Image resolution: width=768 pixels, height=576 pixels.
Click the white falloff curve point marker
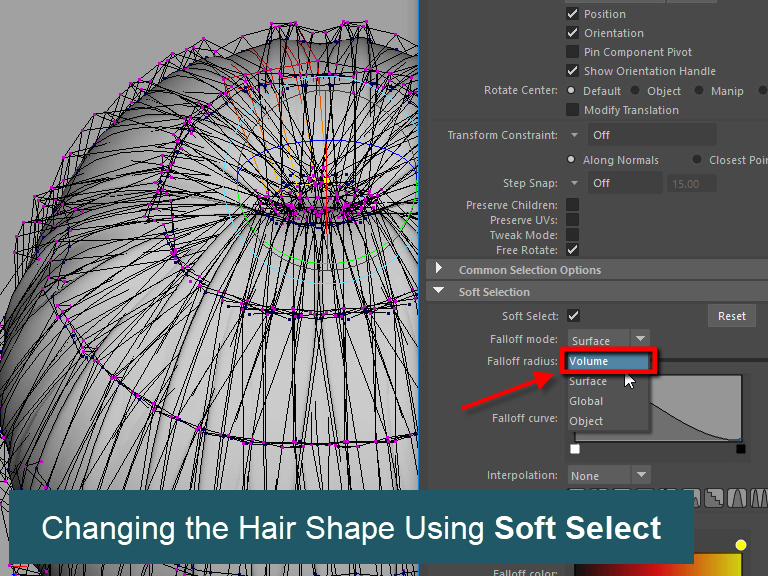575,449
